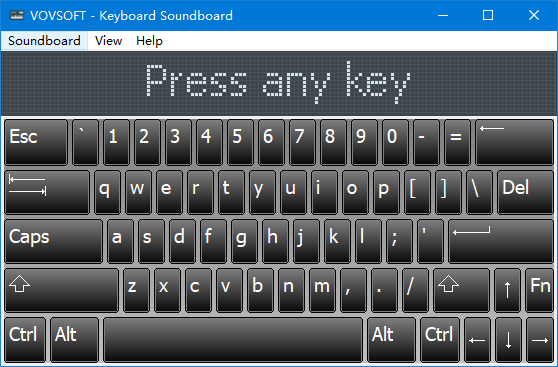558x367 pixels.
Task: Click the right Shift key
Action: (x=461, y=290)
